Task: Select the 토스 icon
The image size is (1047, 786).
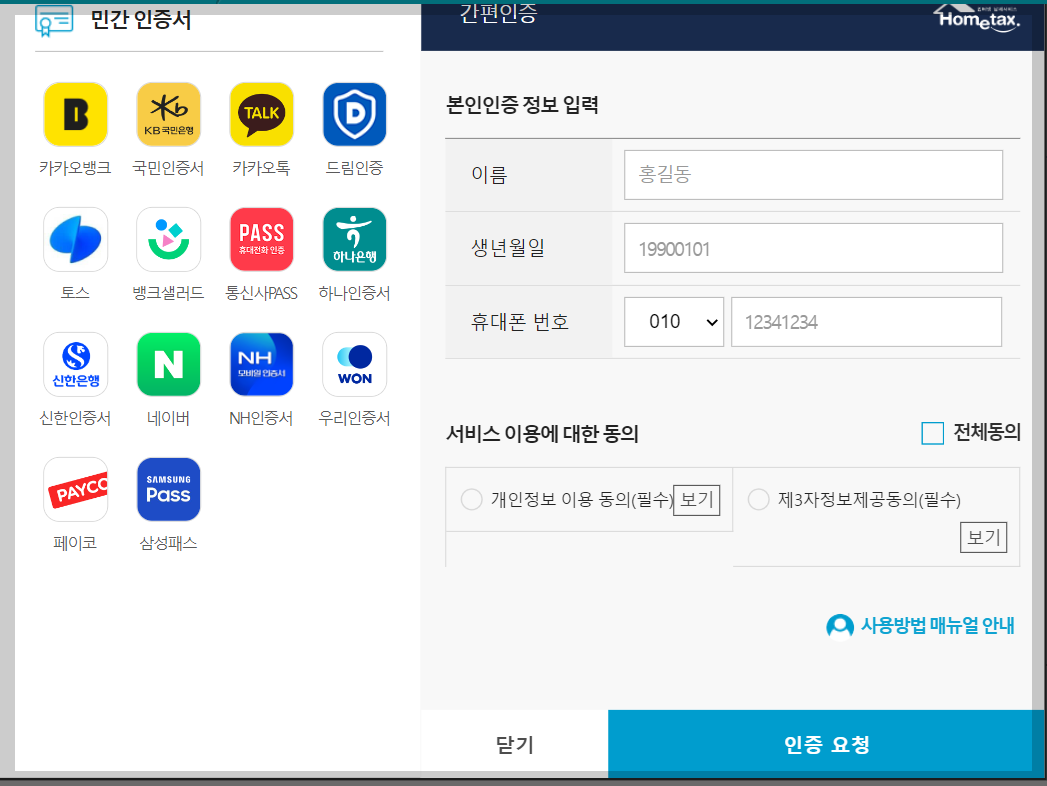Action: (75, 239)
